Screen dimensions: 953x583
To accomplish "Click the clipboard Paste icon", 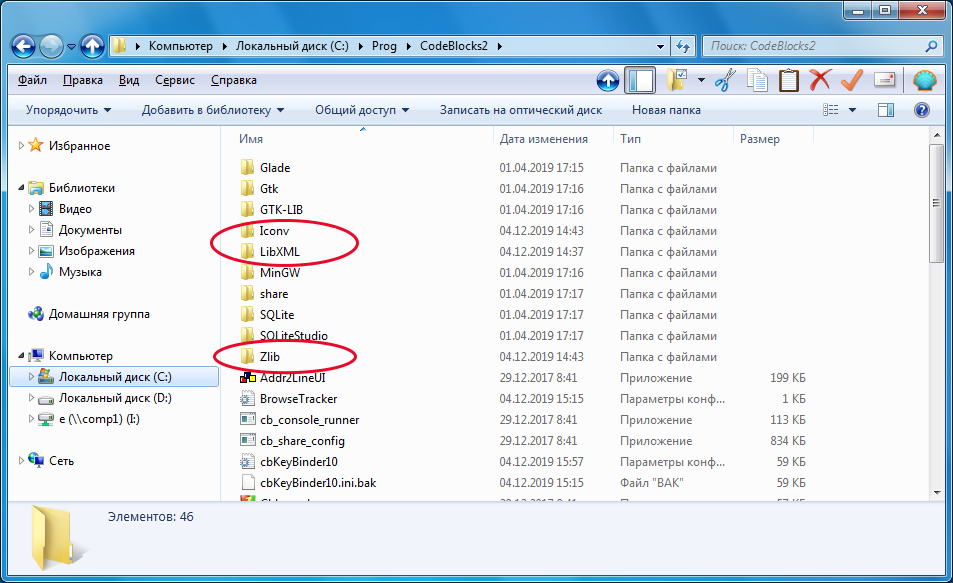I will click(789, 80).
